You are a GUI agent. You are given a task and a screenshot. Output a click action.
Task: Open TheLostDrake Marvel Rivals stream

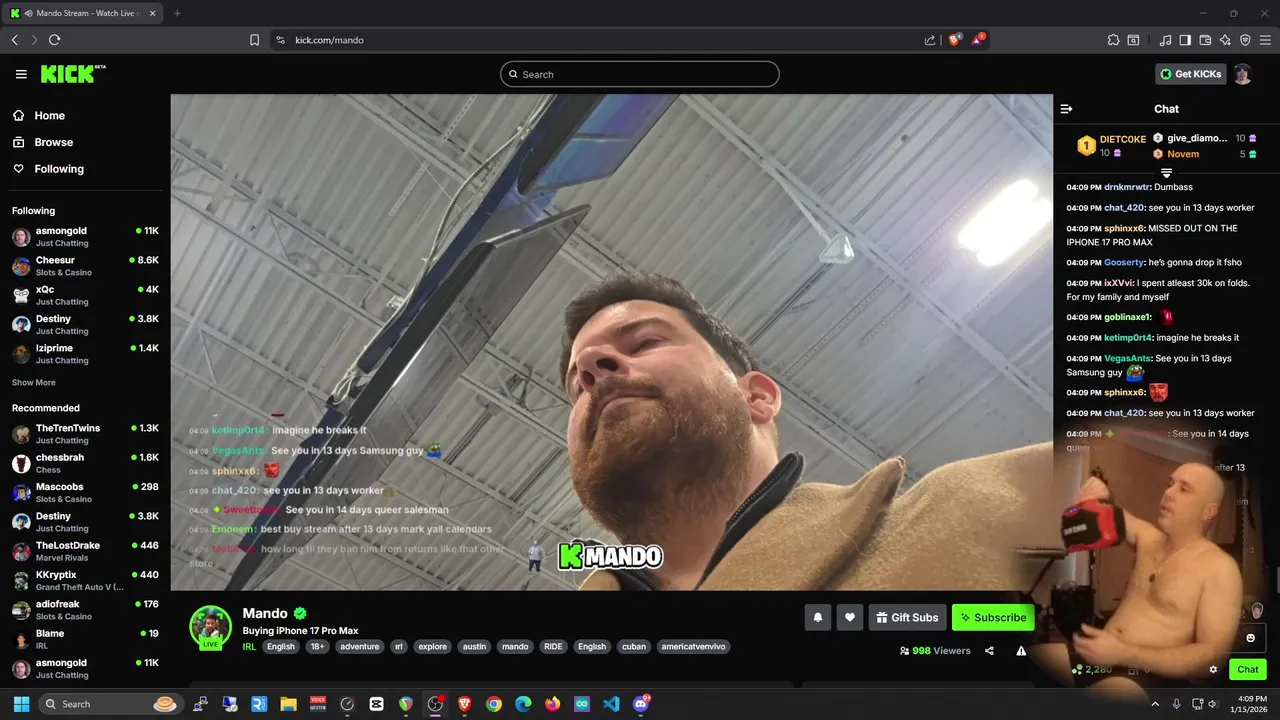point(85,551)
